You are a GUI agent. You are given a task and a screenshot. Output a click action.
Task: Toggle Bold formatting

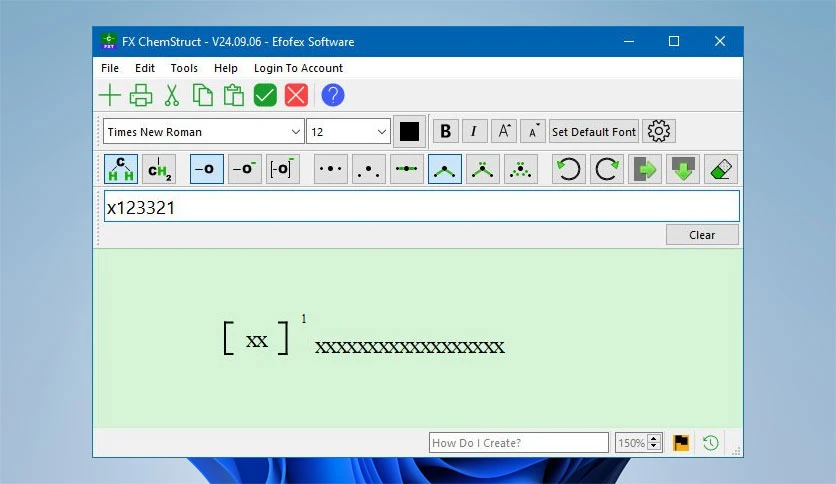point(446,131)
